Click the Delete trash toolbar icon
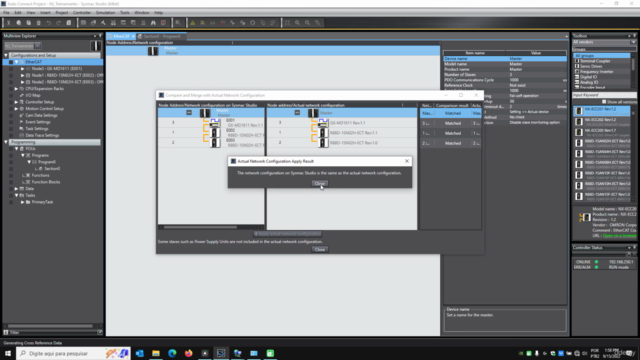 click(x=38, y=23)
